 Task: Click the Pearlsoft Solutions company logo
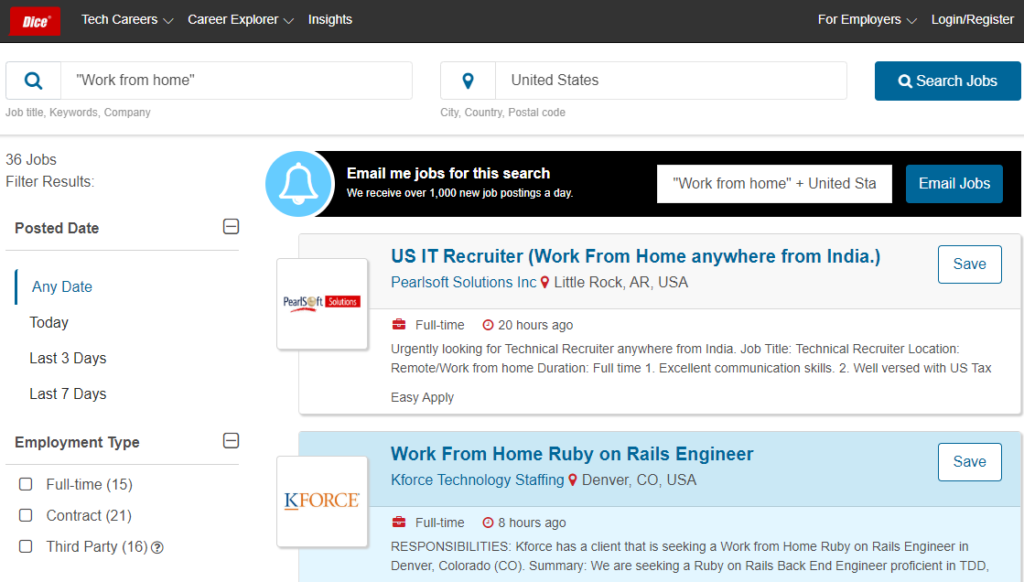pyautogui.click(x=322, y=302)
